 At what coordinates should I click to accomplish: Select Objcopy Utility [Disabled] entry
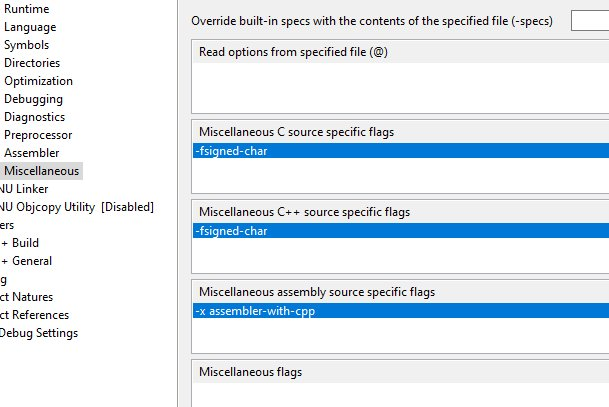[x=77, y=207]
